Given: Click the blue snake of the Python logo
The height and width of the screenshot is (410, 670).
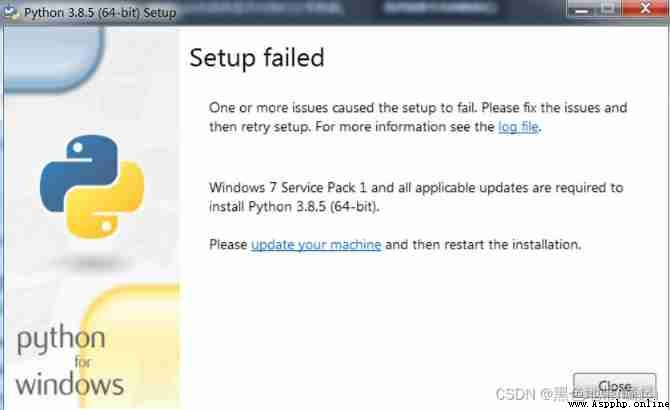Looking at the screenshot, I should point(79,173).
